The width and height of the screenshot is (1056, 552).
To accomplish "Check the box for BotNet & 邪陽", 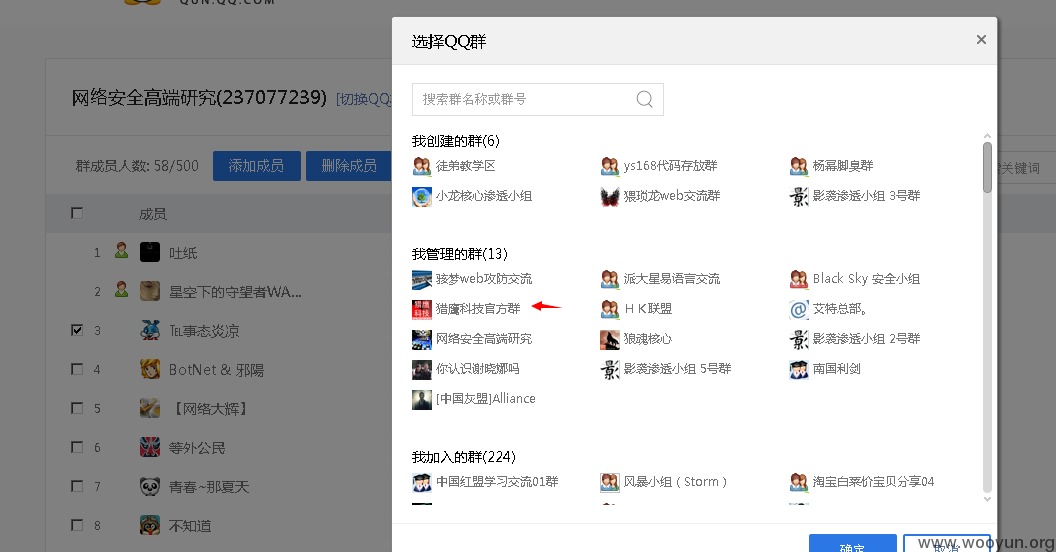I will (77, 369).
